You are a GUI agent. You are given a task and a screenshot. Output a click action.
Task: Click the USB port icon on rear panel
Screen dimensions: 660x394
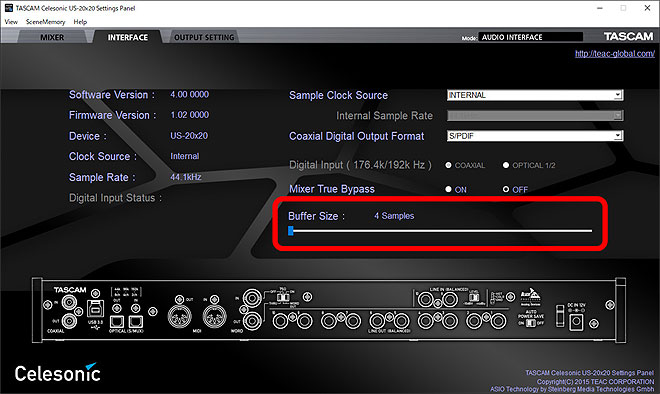pyautogui.click(x=96, y=309)
